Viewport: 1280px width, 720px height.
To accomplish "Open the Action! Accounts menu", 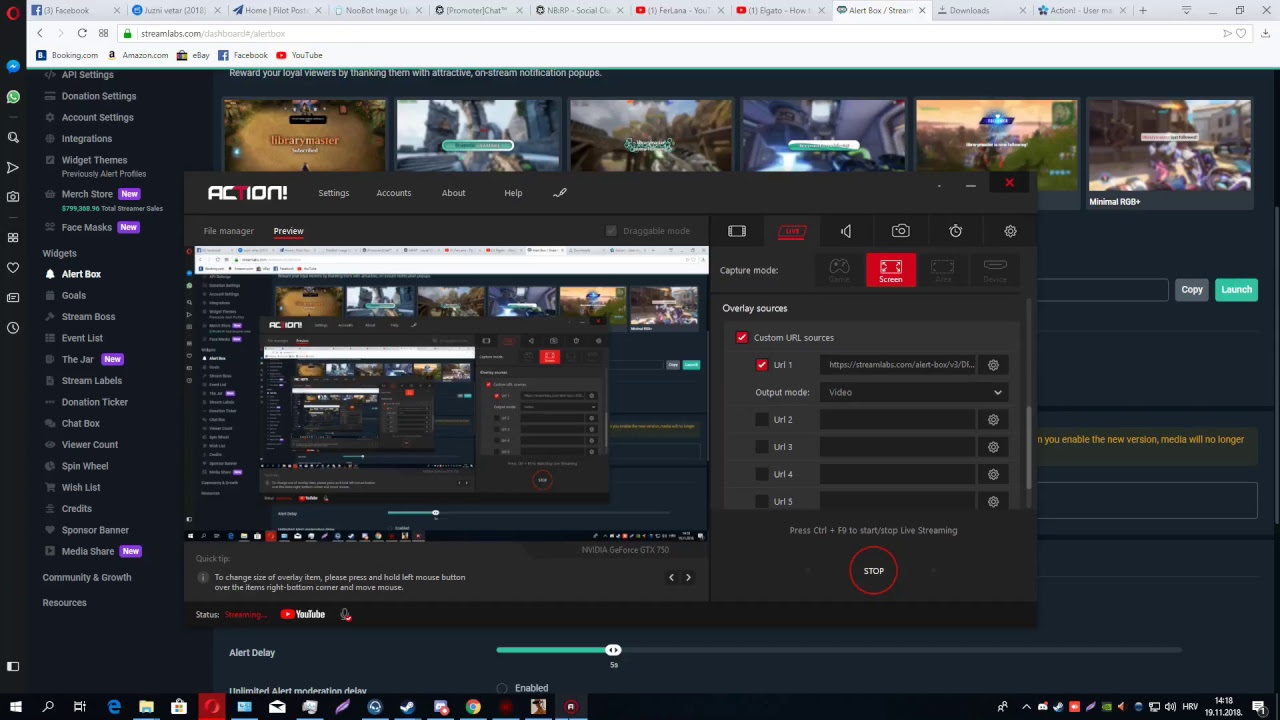I will point(394,193).
